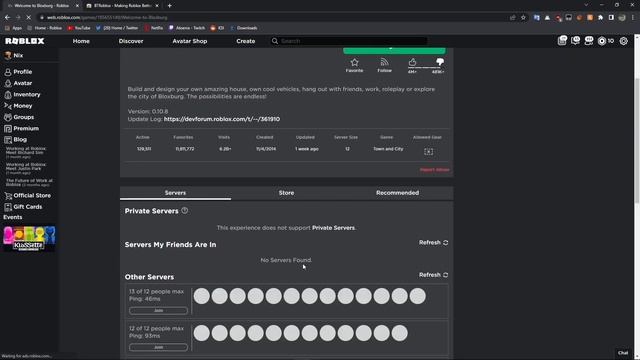
Task: Open the Chrome profile avatar
Action: coord(622,18)
